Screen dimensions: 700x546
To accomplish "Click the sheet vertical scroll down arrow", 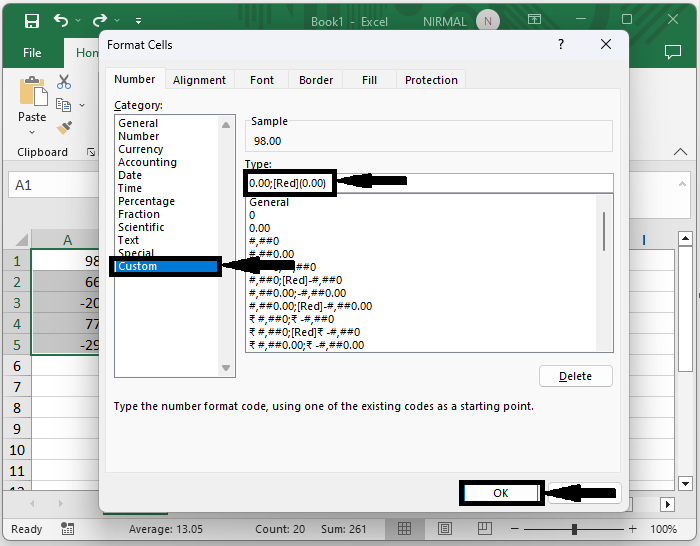I will 685,483.
